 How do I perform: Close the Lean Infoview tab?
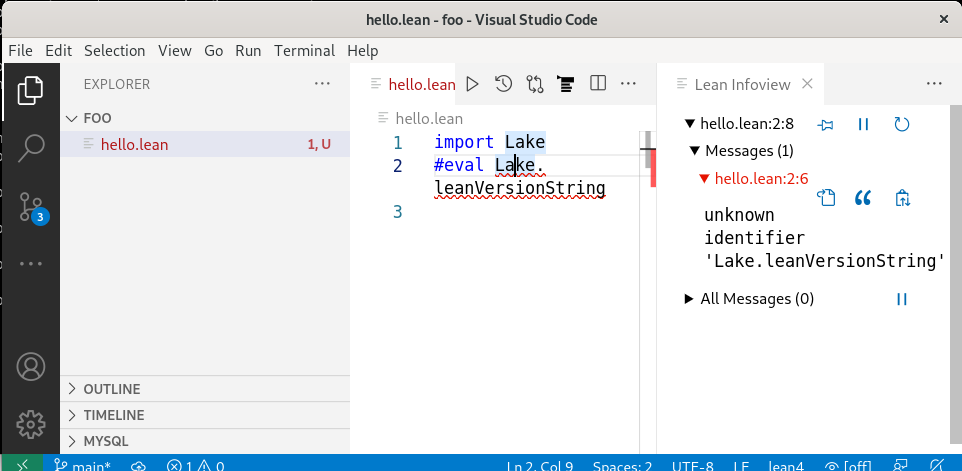(x=807, y=83)
